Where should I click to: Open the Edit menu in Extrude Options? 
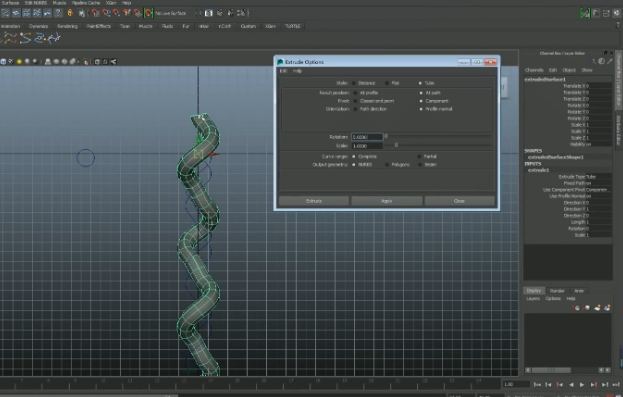[283, 71]
